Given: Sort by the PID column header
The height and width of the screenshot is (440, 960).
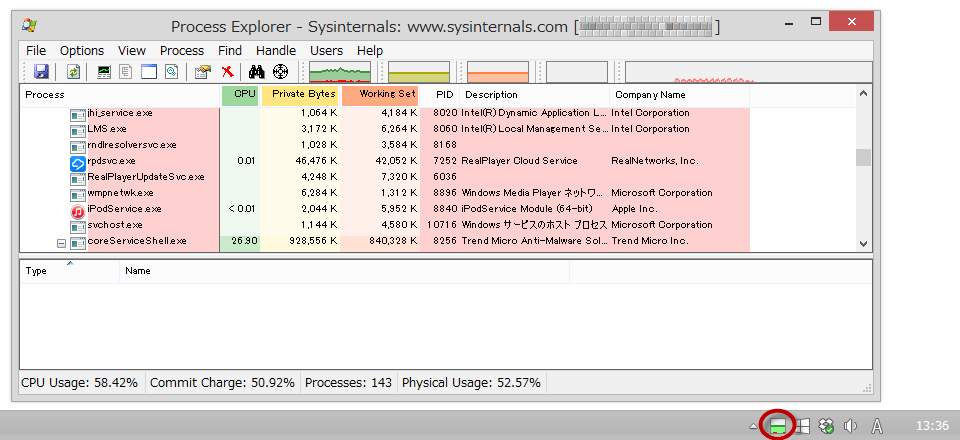Looking at the screenshot, I should coord(440,95).
